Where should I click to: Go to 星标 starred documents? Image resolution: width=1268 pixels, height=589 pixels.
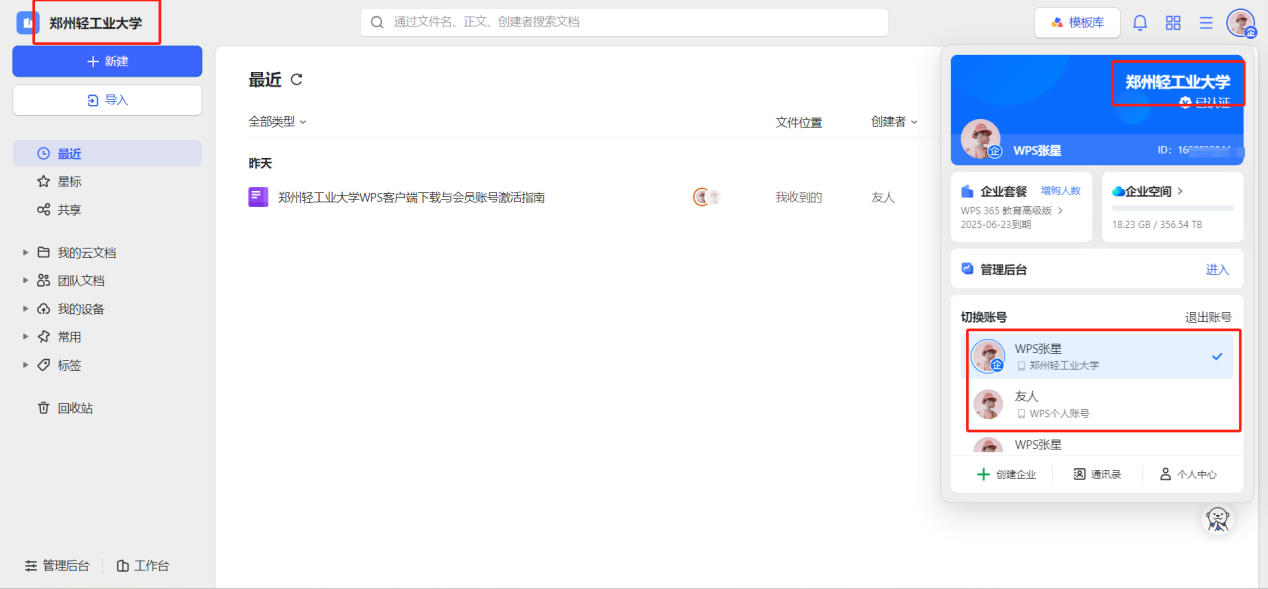coord(69,182)
